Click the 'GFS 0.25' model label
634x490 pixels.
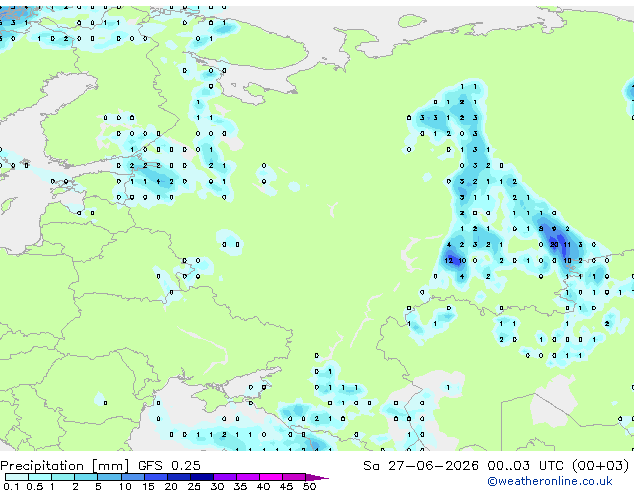[169, 466]
